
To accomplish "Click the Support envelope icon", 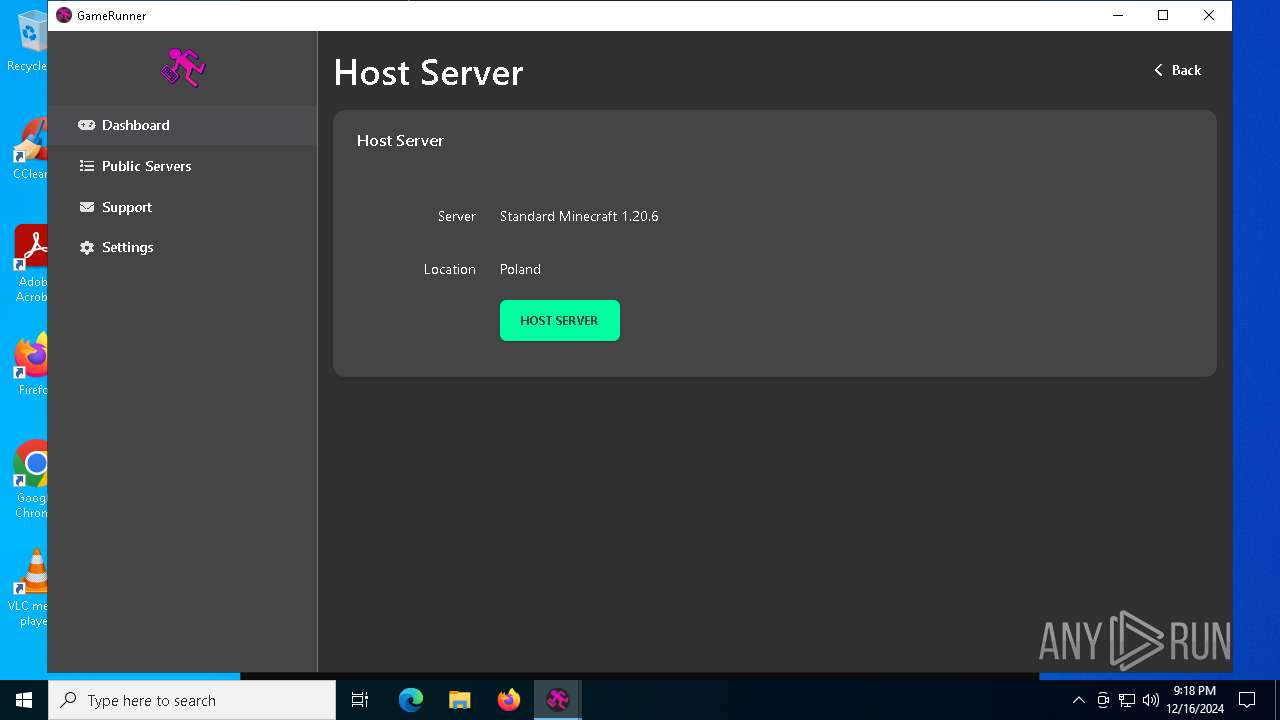I will click(87, 207).
